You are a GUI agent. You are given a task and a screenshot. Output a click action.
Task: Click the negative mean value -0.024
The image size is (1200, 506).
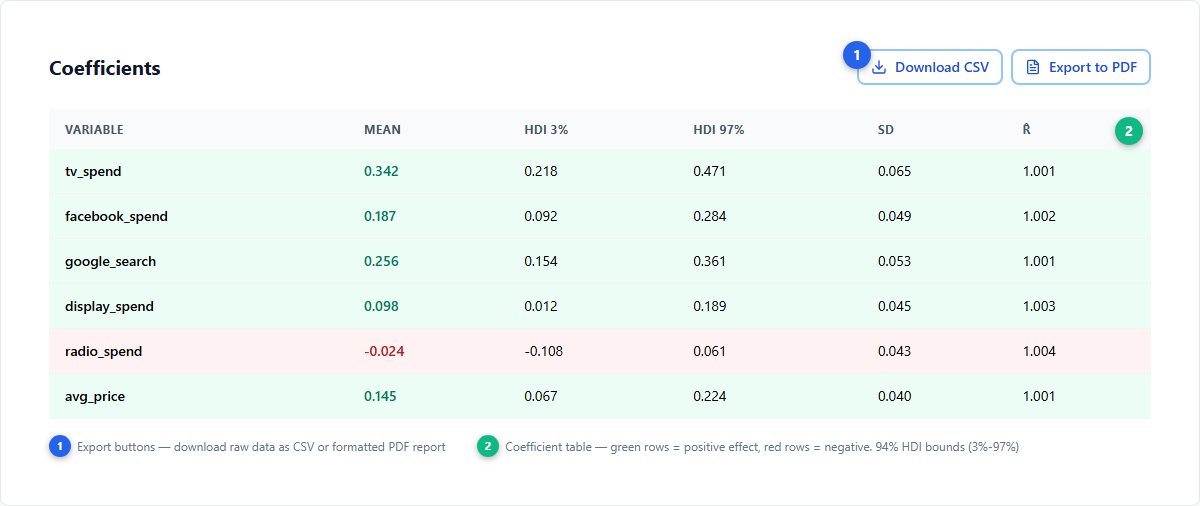[x=384, y=351]
